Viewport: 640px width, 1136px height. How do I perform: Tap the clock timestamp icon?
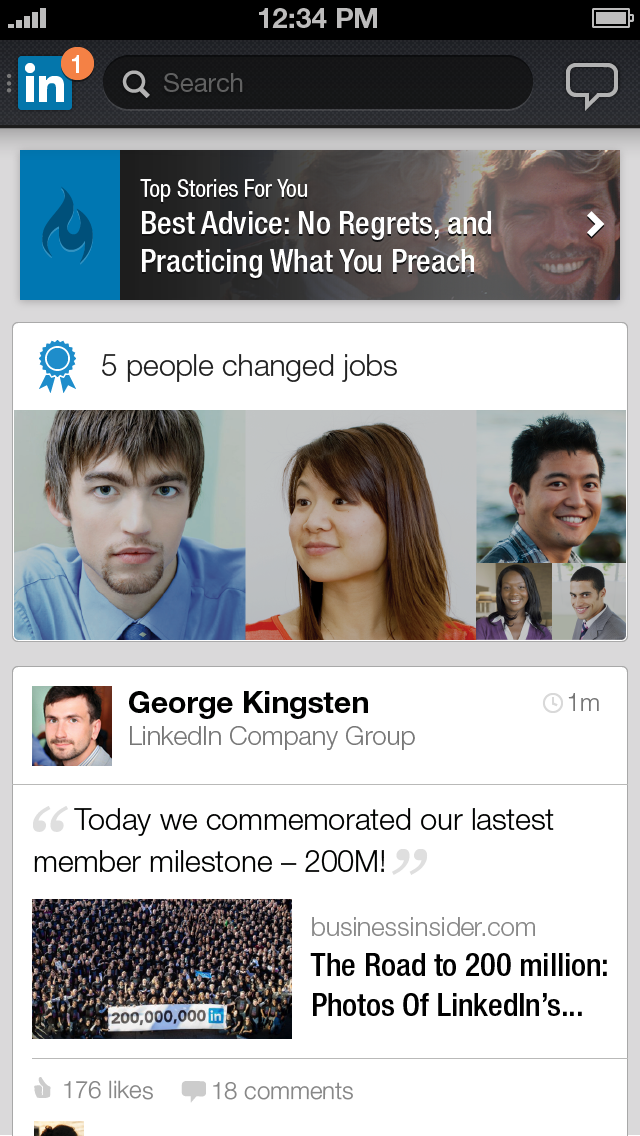(552, 704)
